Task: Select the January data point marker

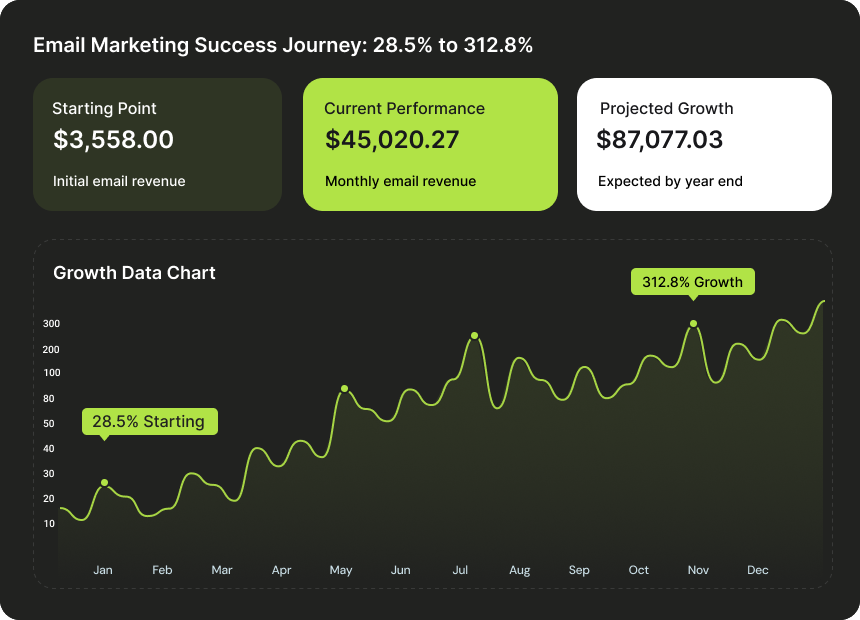Action: coord(103,484)
